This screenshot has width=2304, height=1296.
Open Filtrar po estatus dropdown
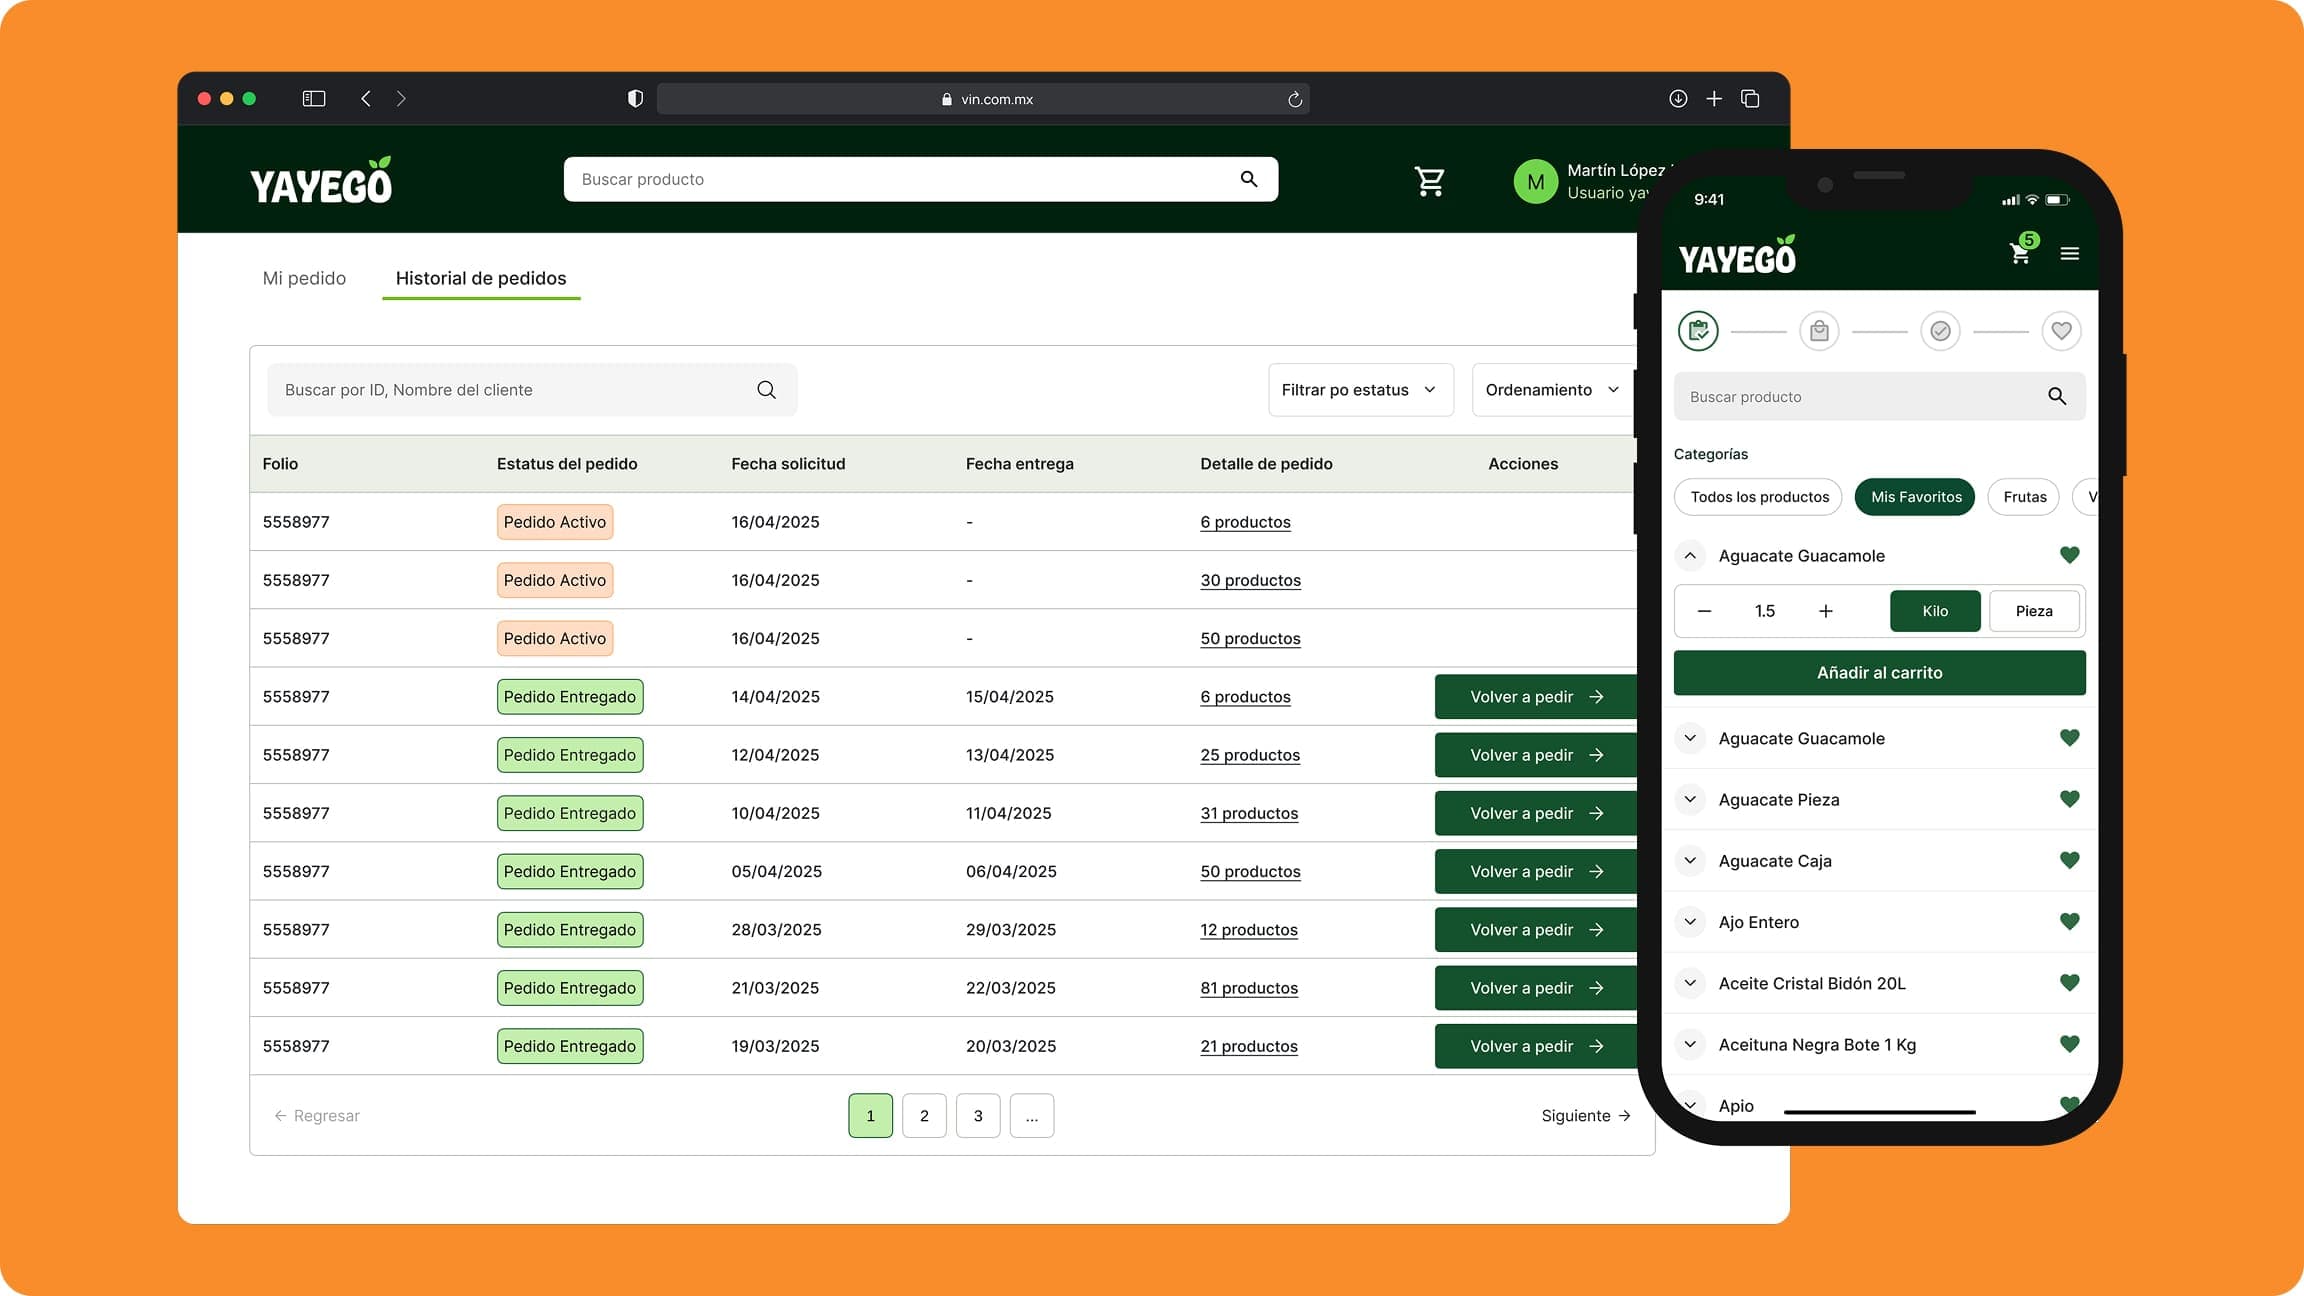coord(1359,390)
